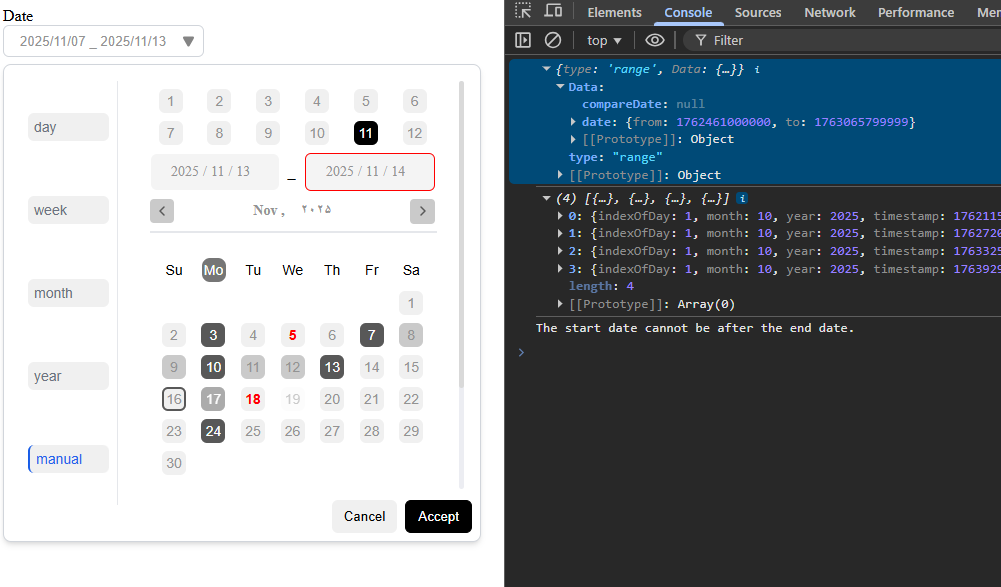Image resolution: width=1001 pixels, height=587 pixels.
Task: Click the date picker vertical scrollbar
Action: [461, 234]
